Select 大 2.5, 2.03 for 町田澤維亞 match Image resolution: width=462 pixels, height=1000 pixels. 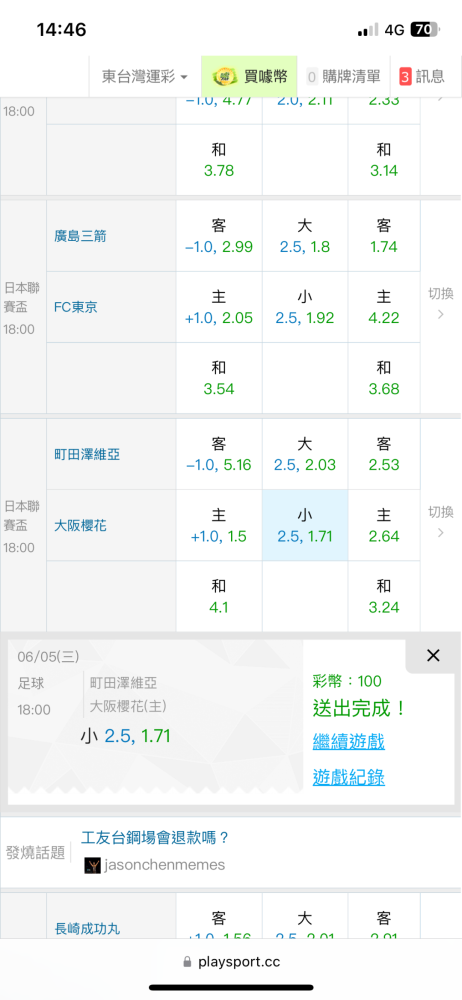305,453
